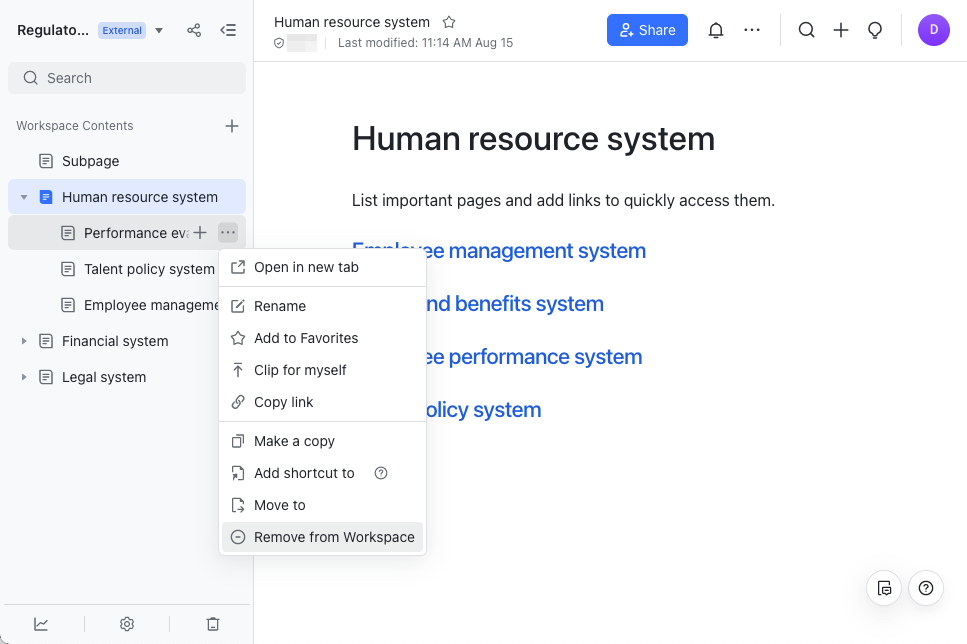The image size is (967, 644).
Task: Click the search magnifier icon in sidebar
Action: [31, 78]
